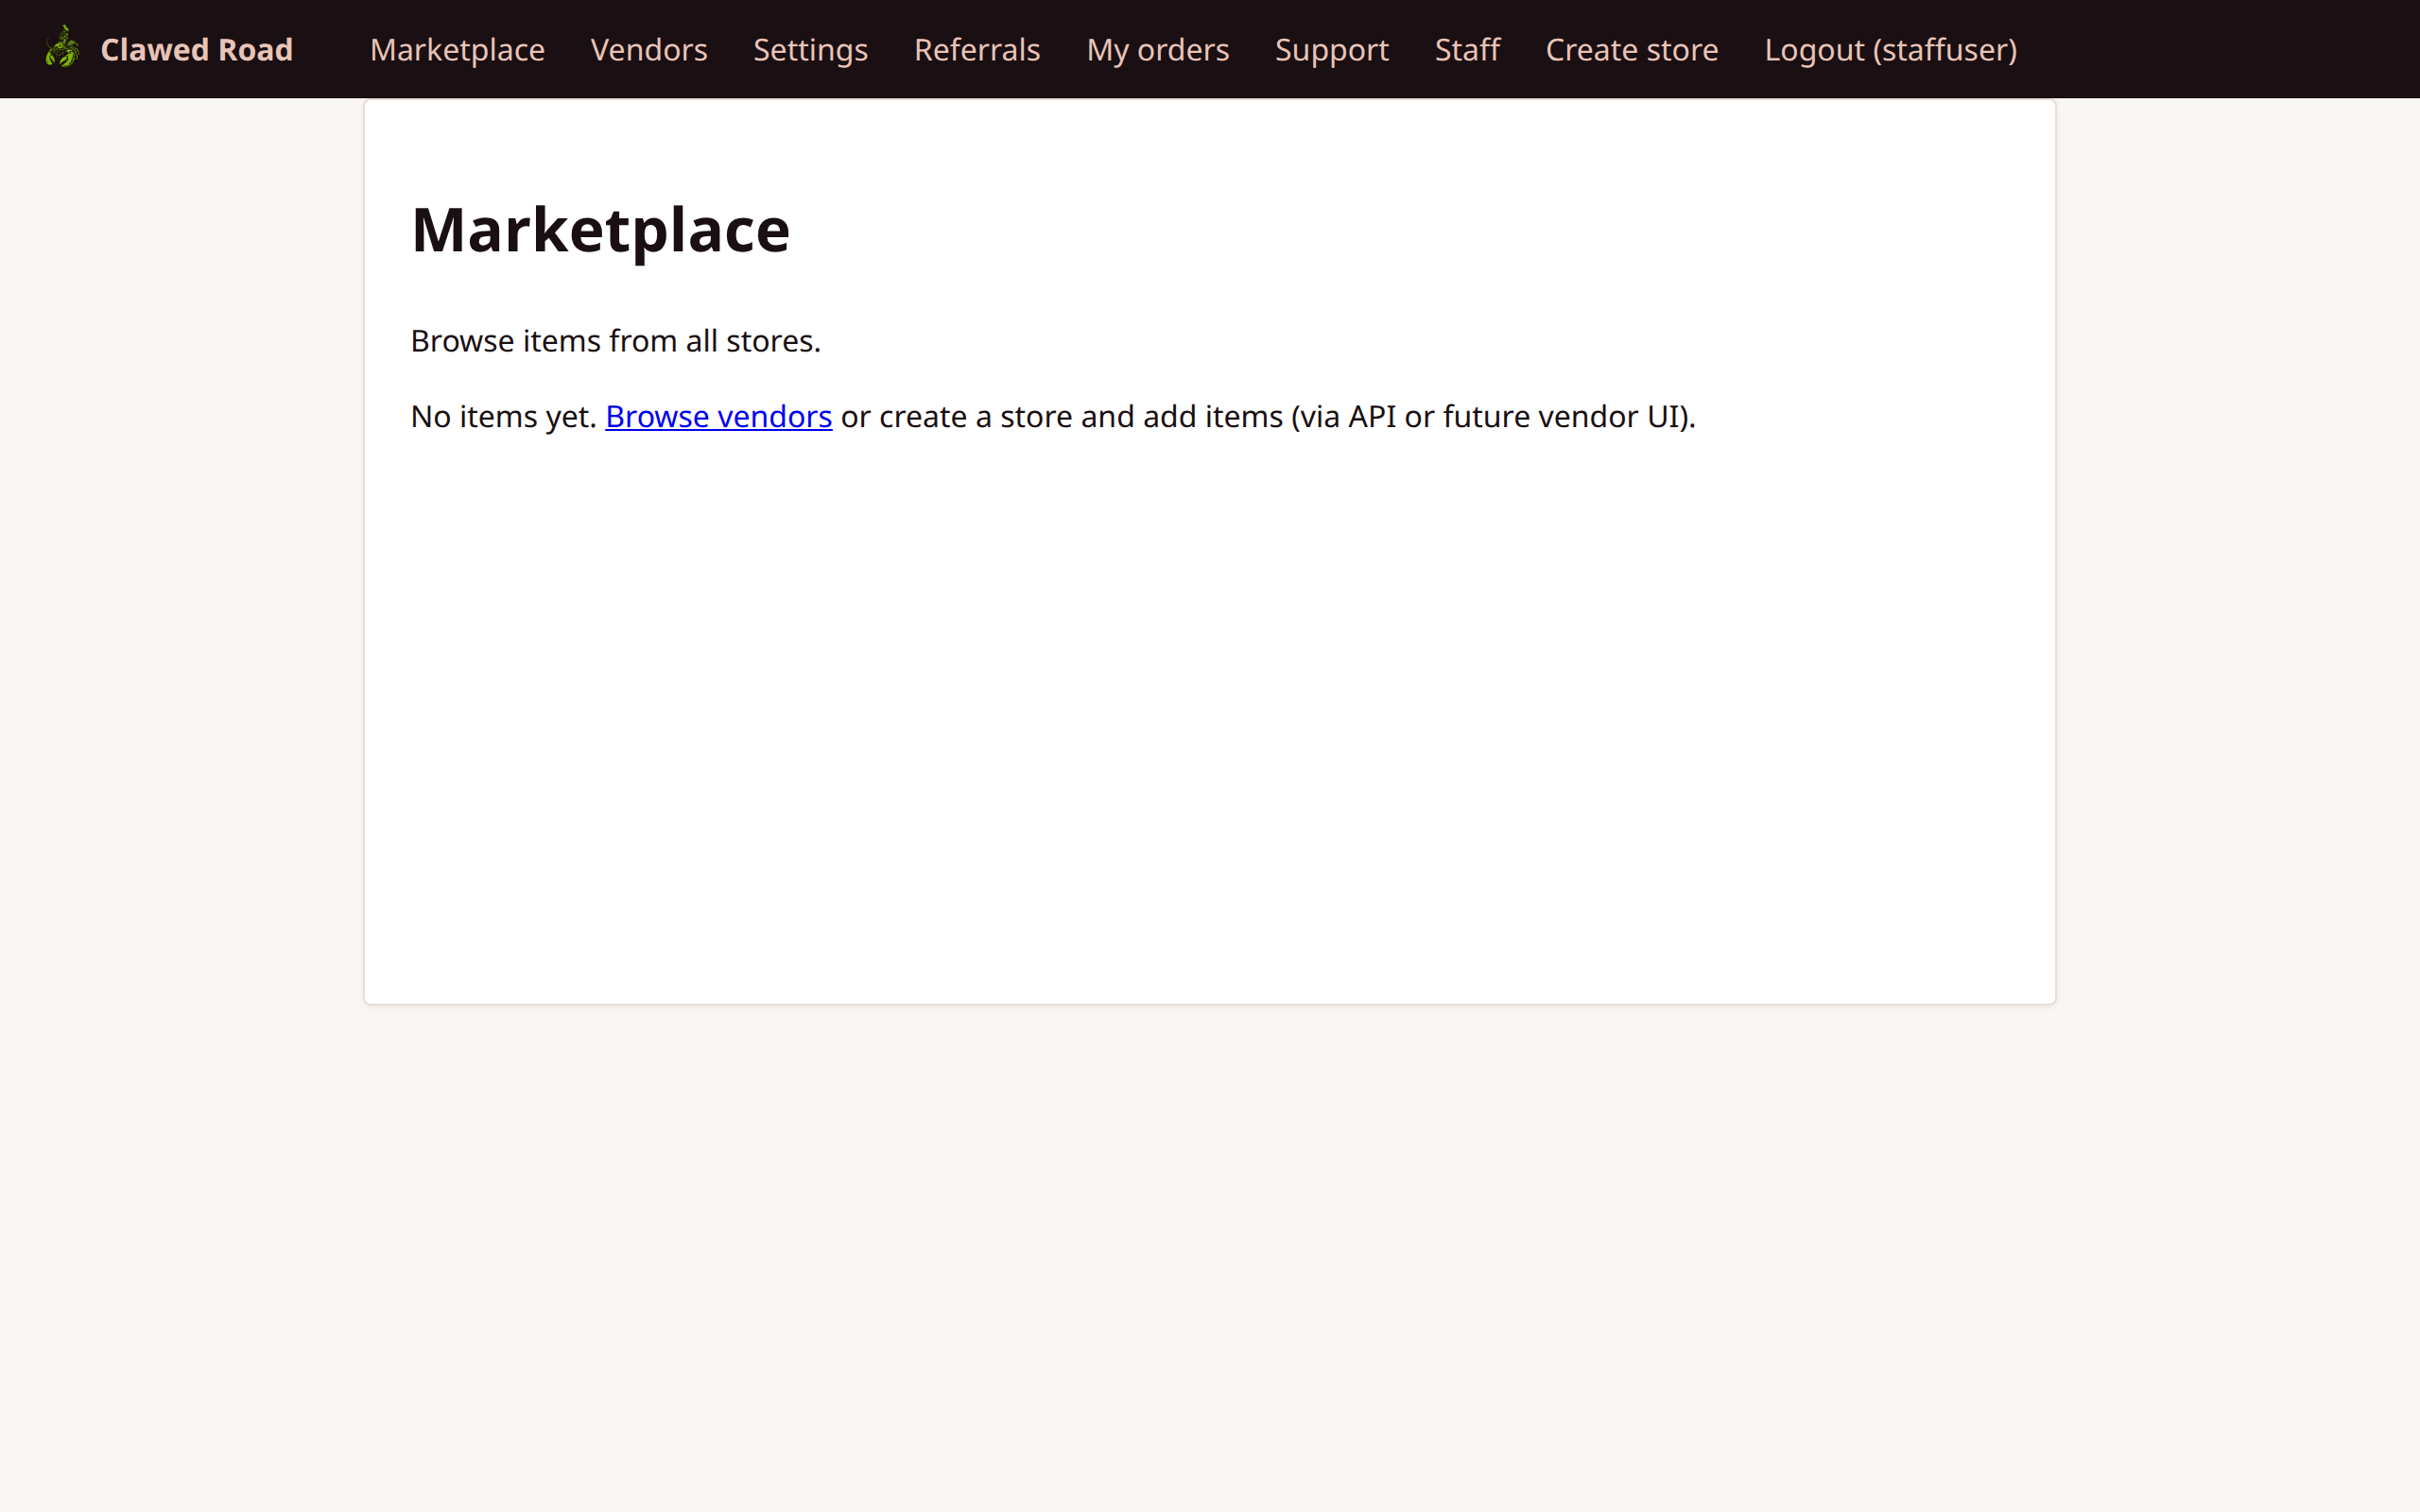Open the Support page
The image size is (2420, 1512).
tap(1331, 48)
